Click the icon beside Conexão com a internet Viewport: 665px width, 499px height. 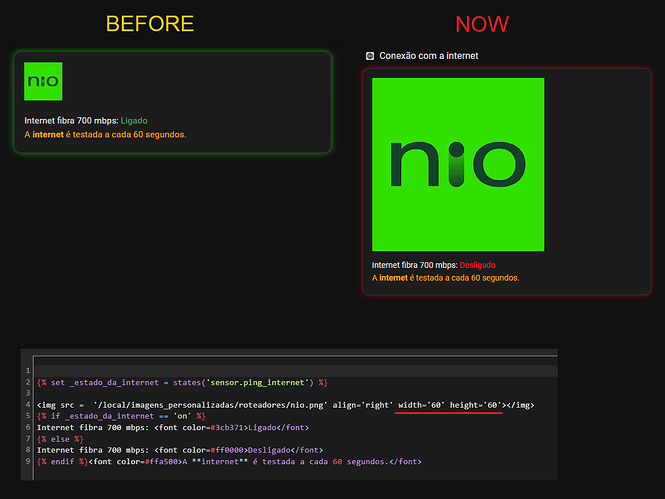coord(370,56)
